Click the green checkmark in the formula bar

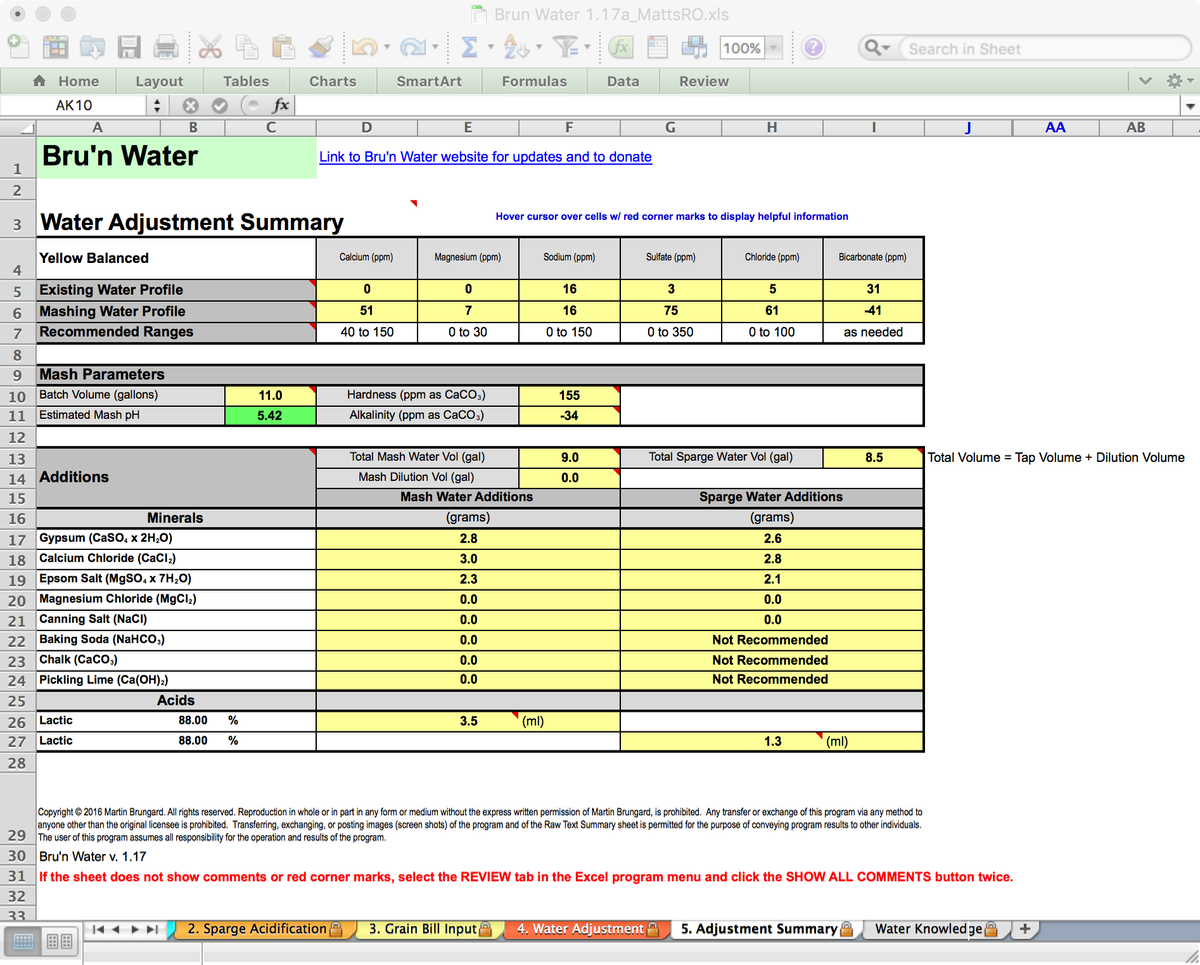tap(222, 104)
